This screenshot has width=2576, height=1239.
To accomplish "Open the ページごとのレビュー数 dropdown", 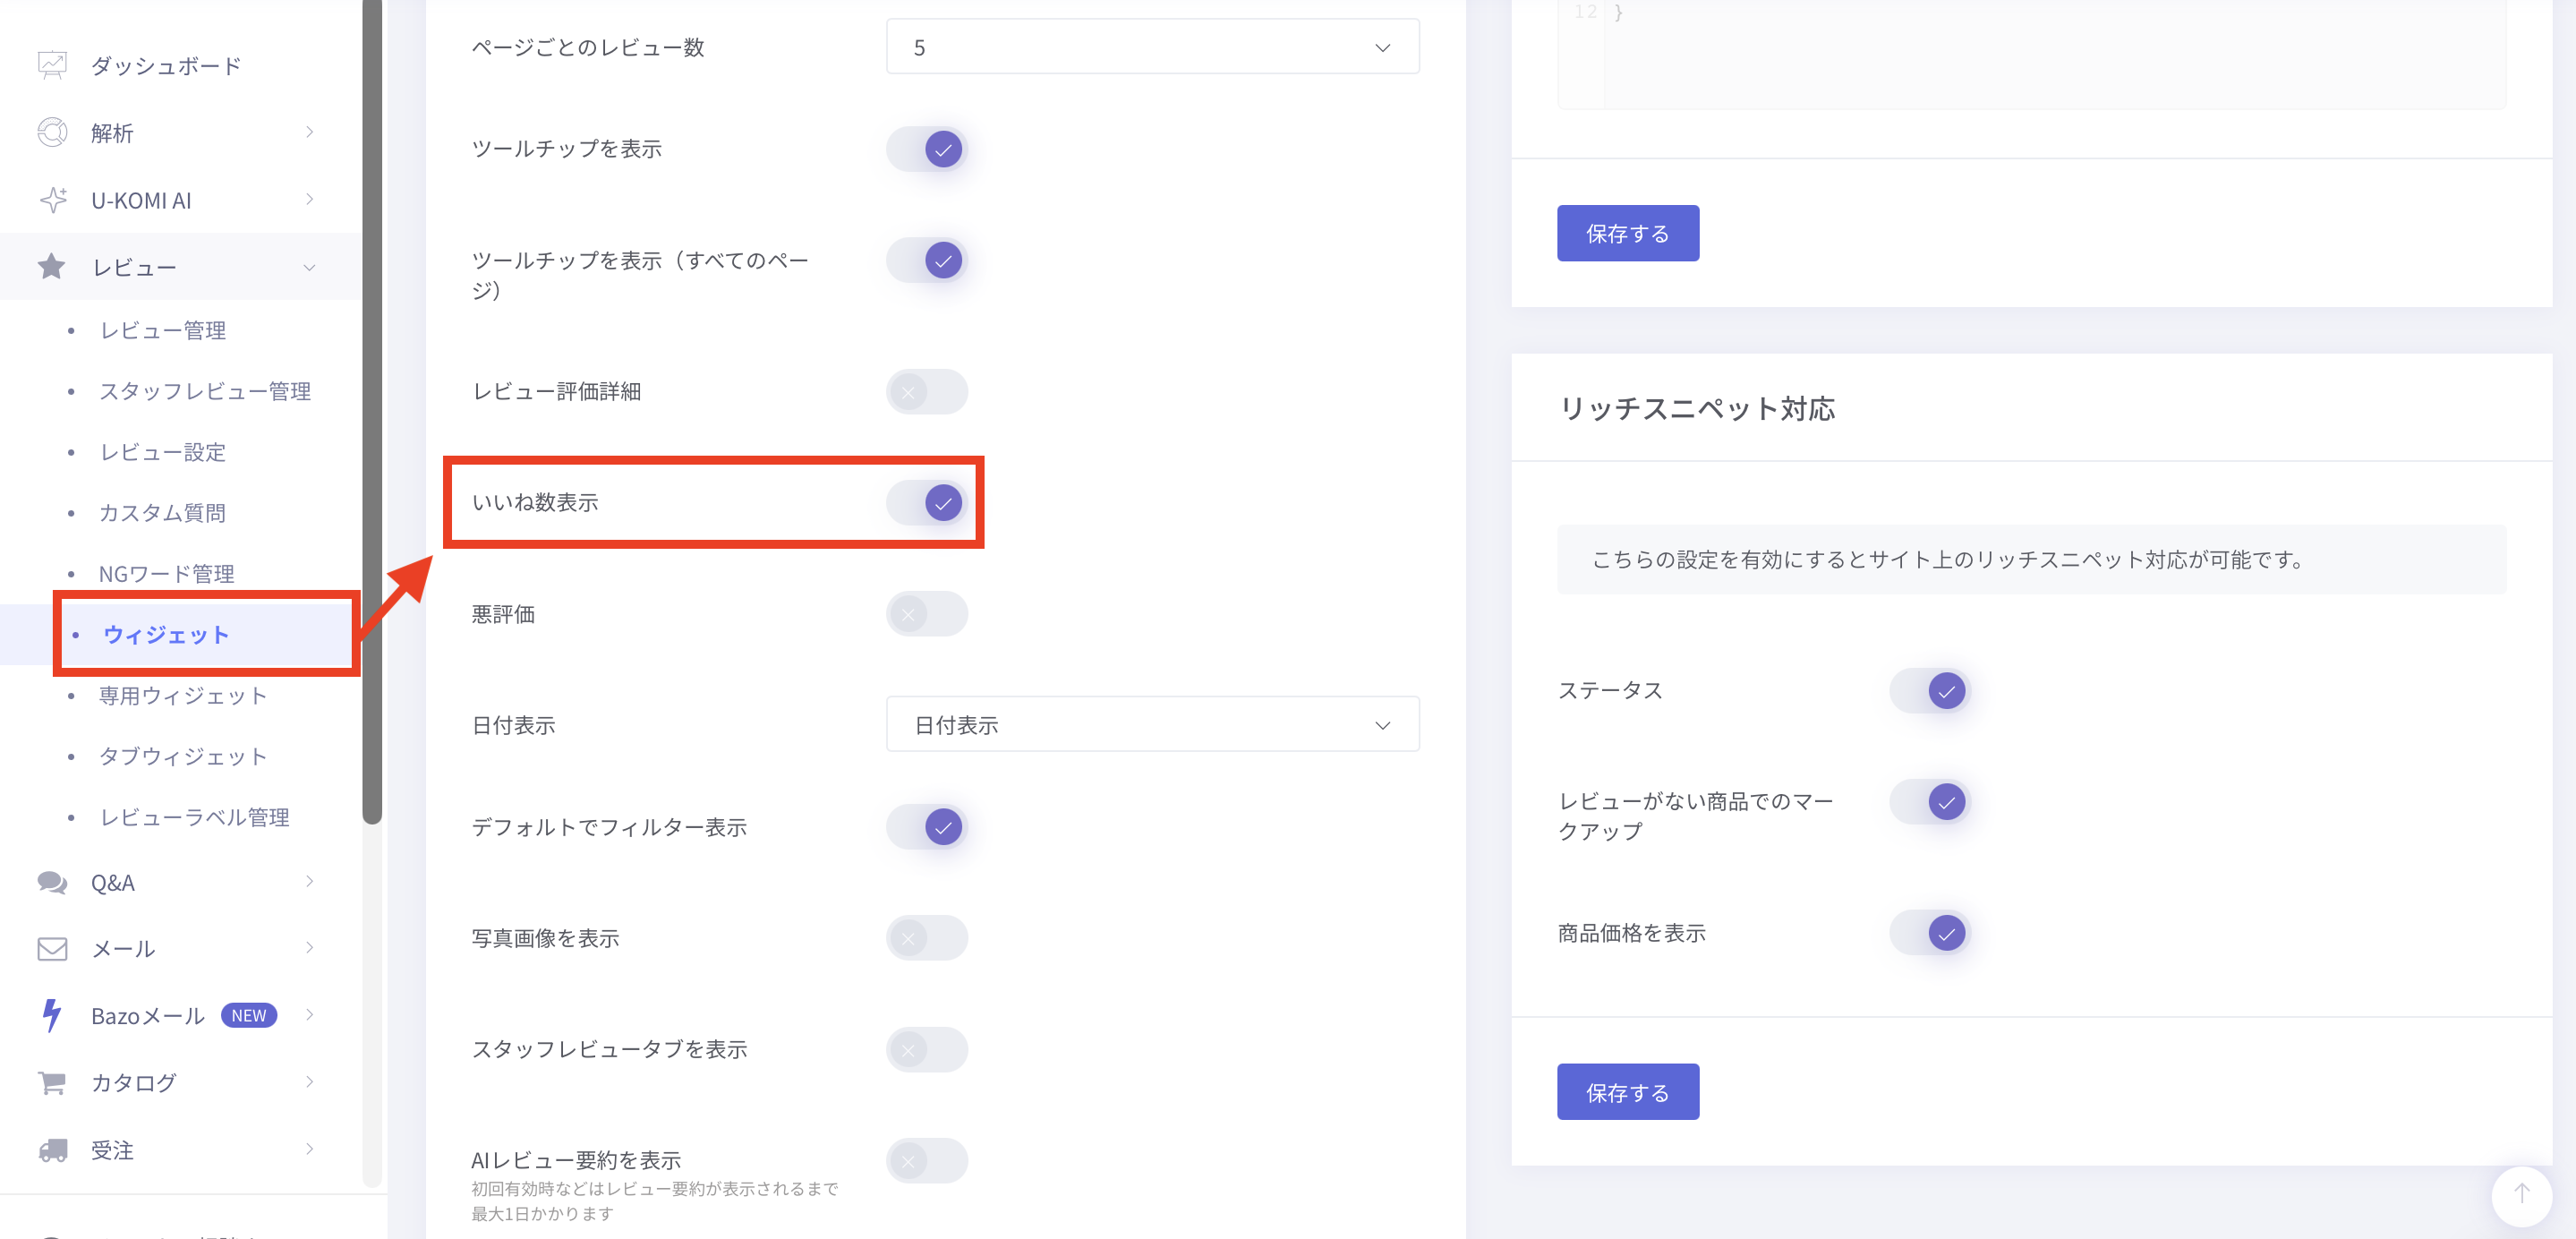I will (x=1152, y=47).
